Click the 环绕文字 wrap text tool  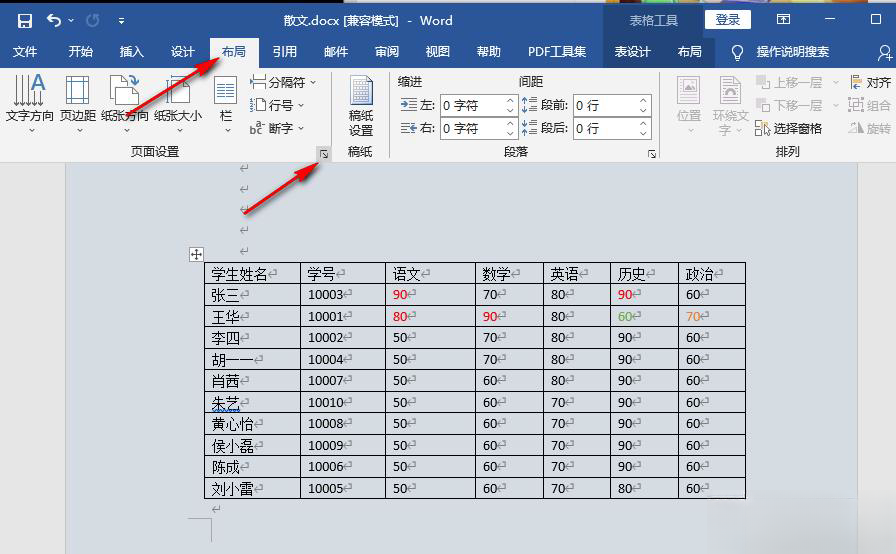(730, 105)
